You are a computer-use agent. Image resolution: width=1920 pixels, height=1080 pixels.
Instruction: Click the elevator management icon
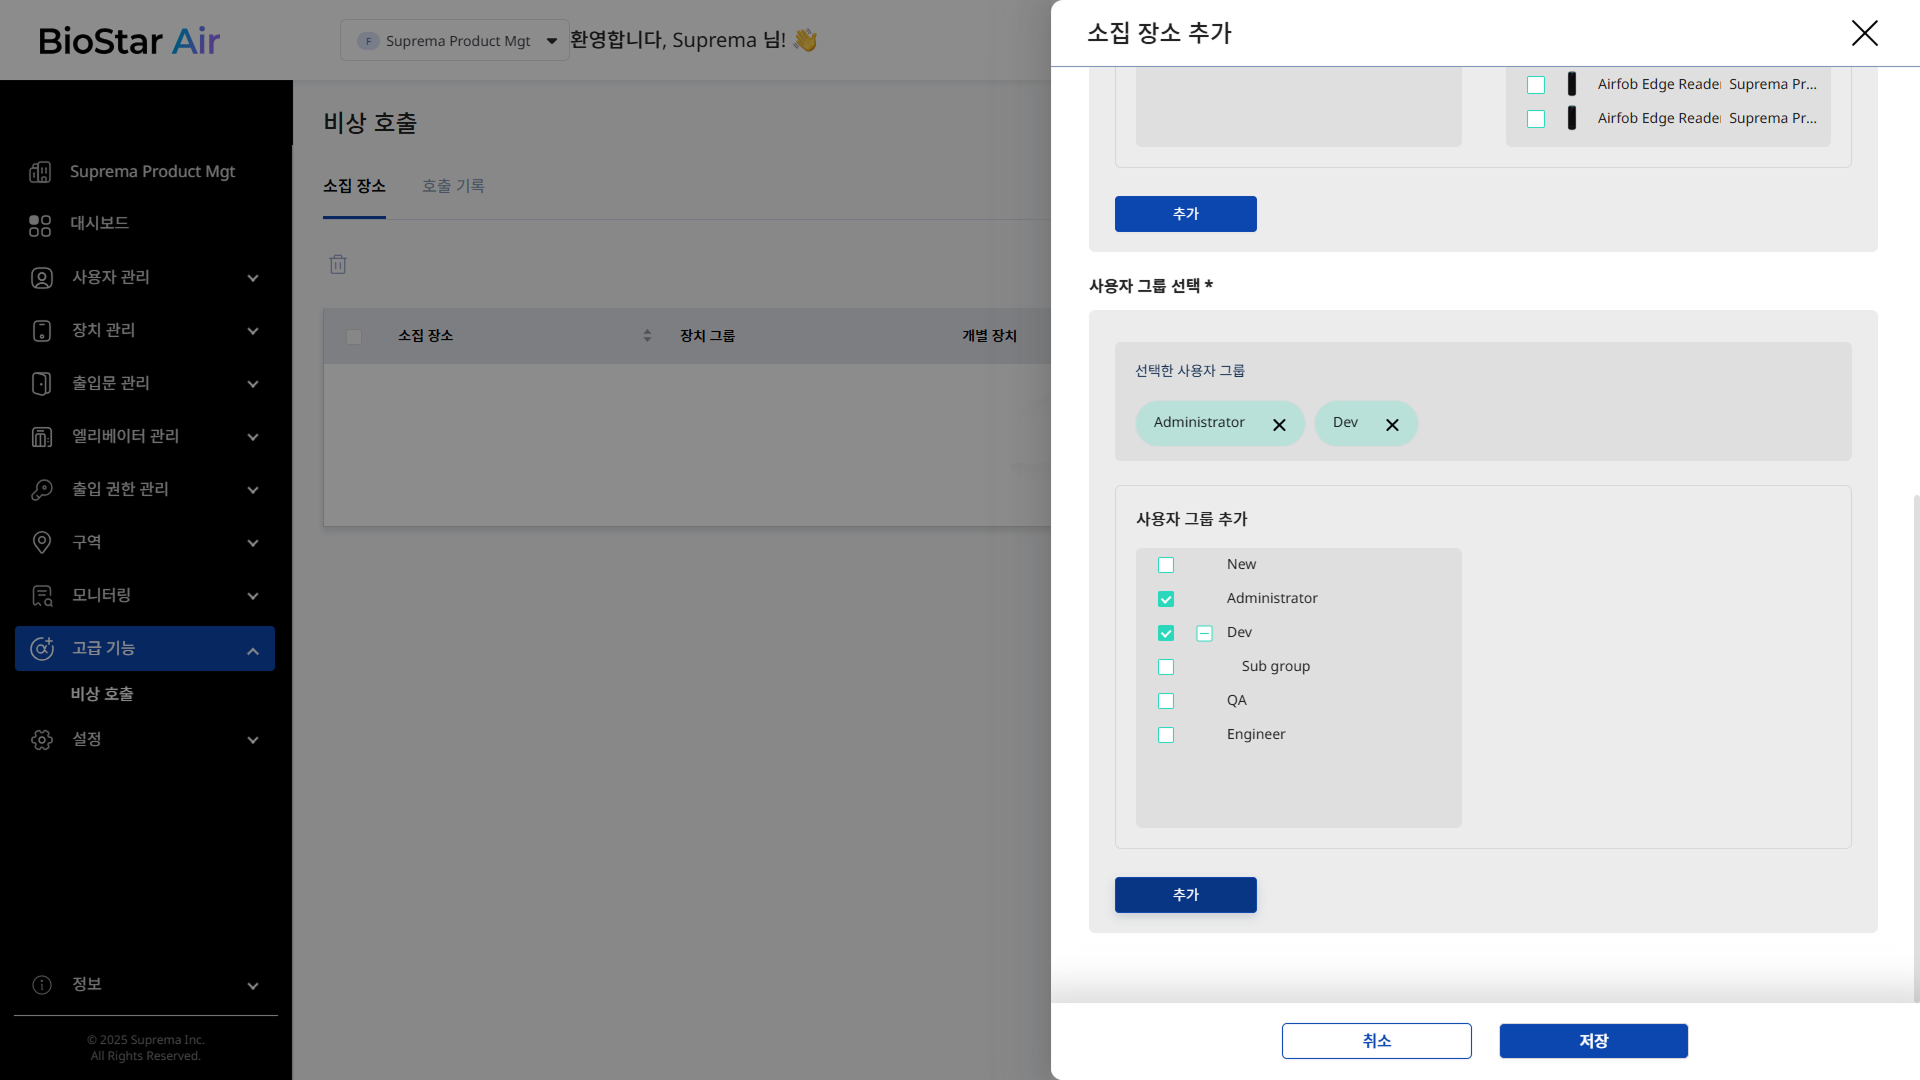click(41, 437)
